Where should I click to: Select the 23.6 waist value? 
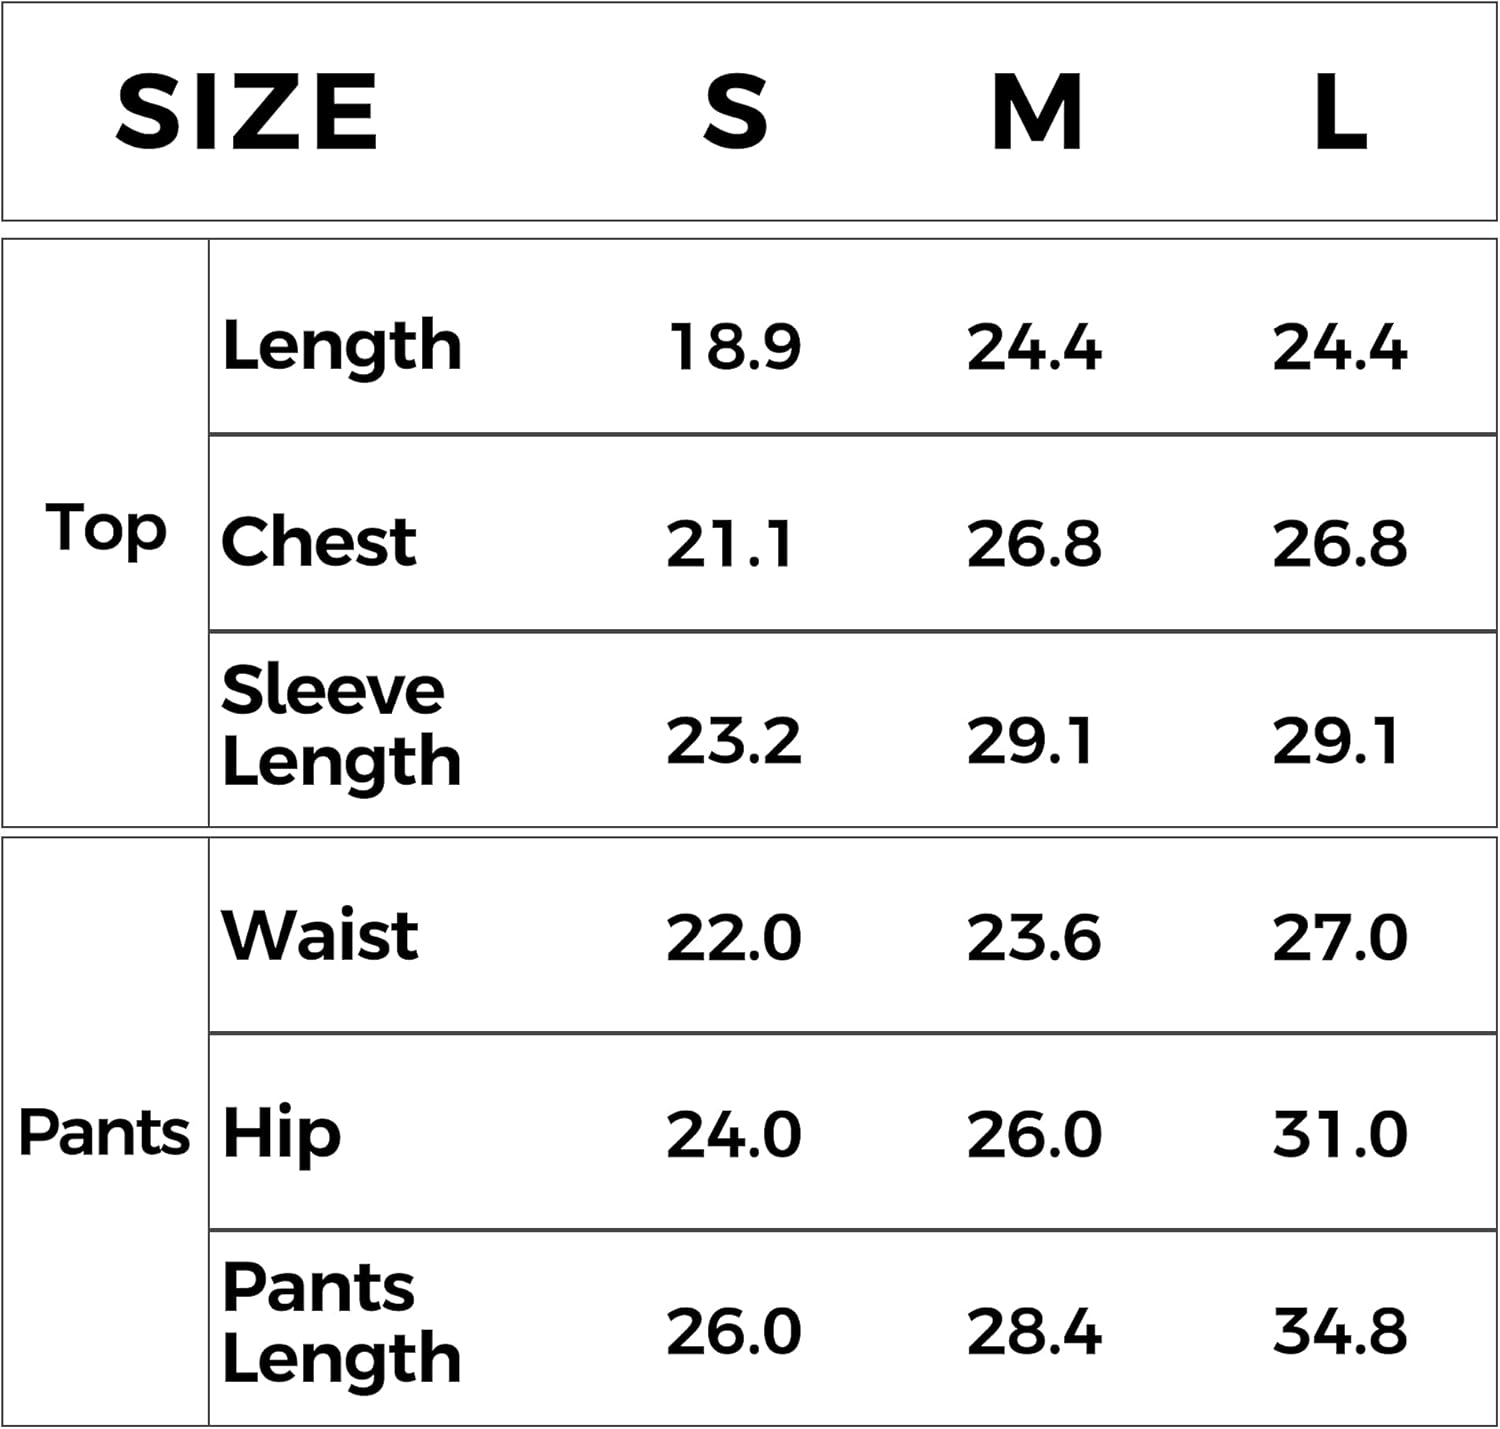pos(1034,938)
